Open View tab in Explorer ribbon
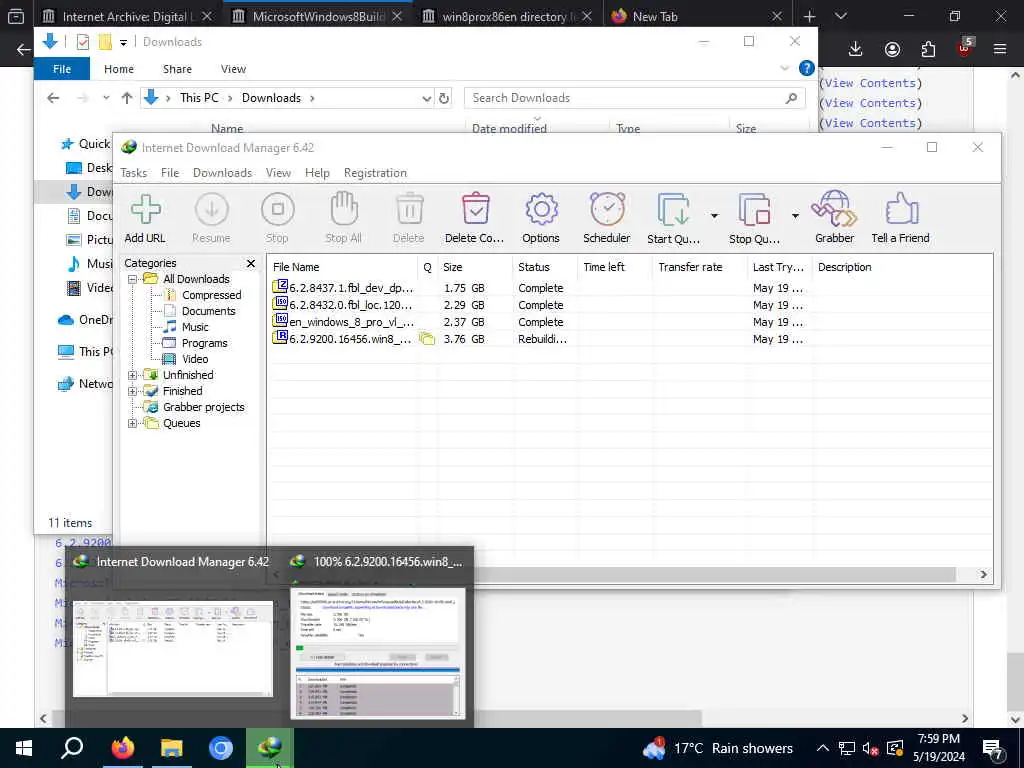This screenshot has height=768, width=1024. click(233, 69)
